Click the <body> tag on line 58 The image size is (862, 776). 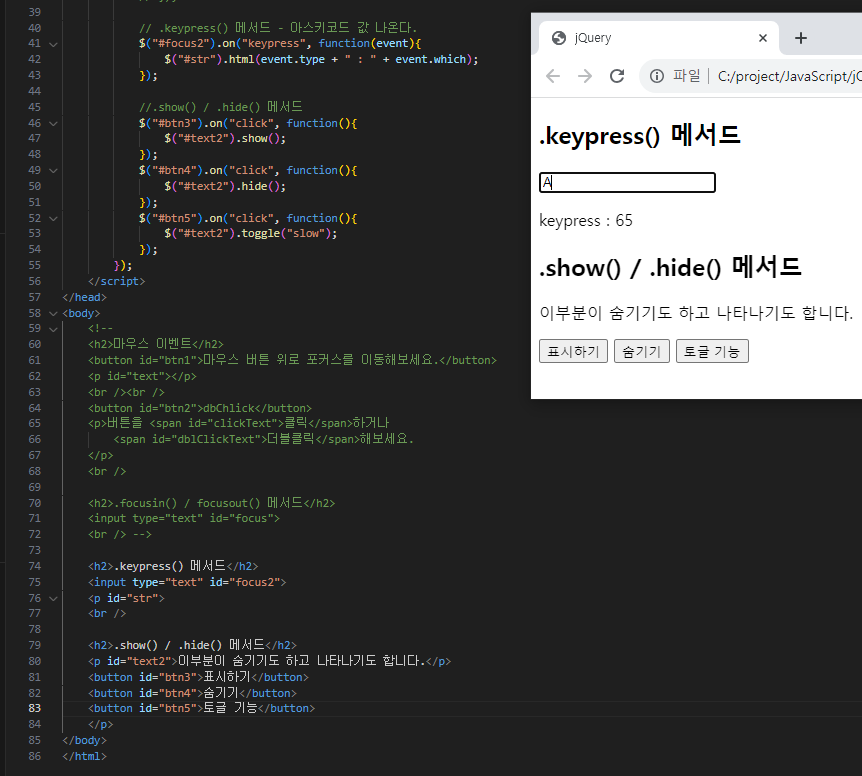point(81,313)
